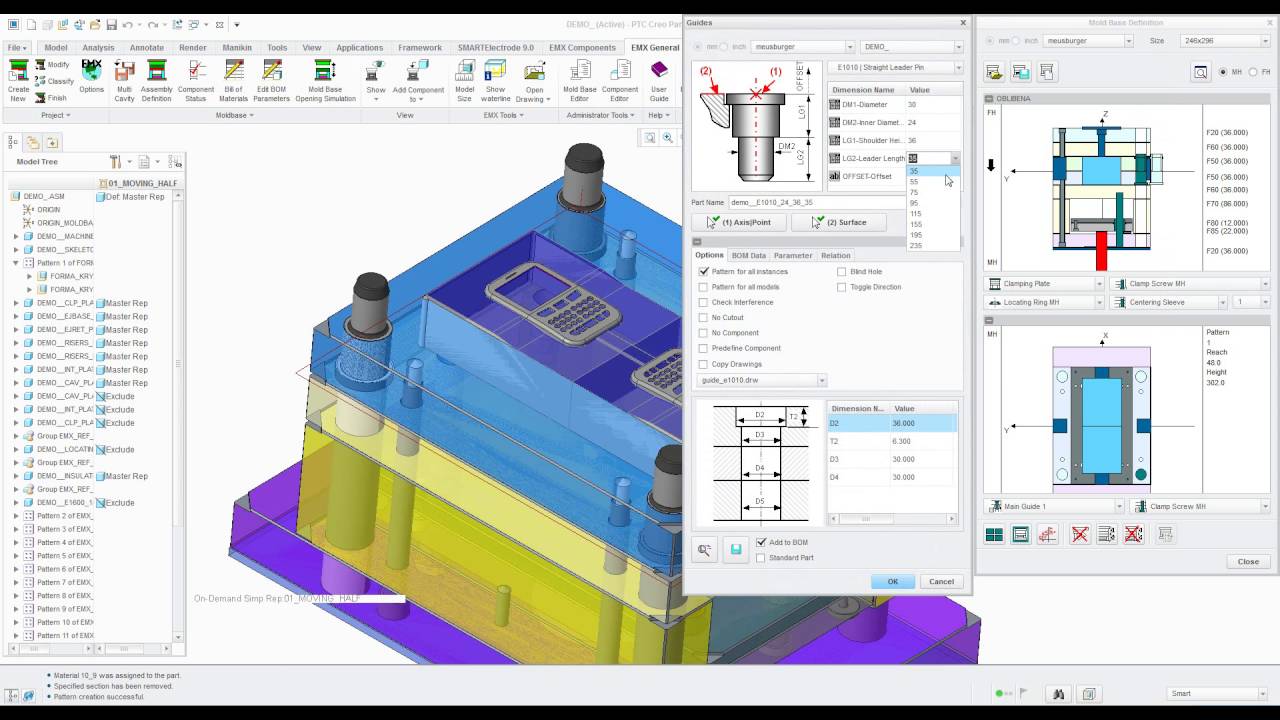Click preview magnifier icon in Mold Base Definition
1280x720 pixels.
pos(1200,72)
